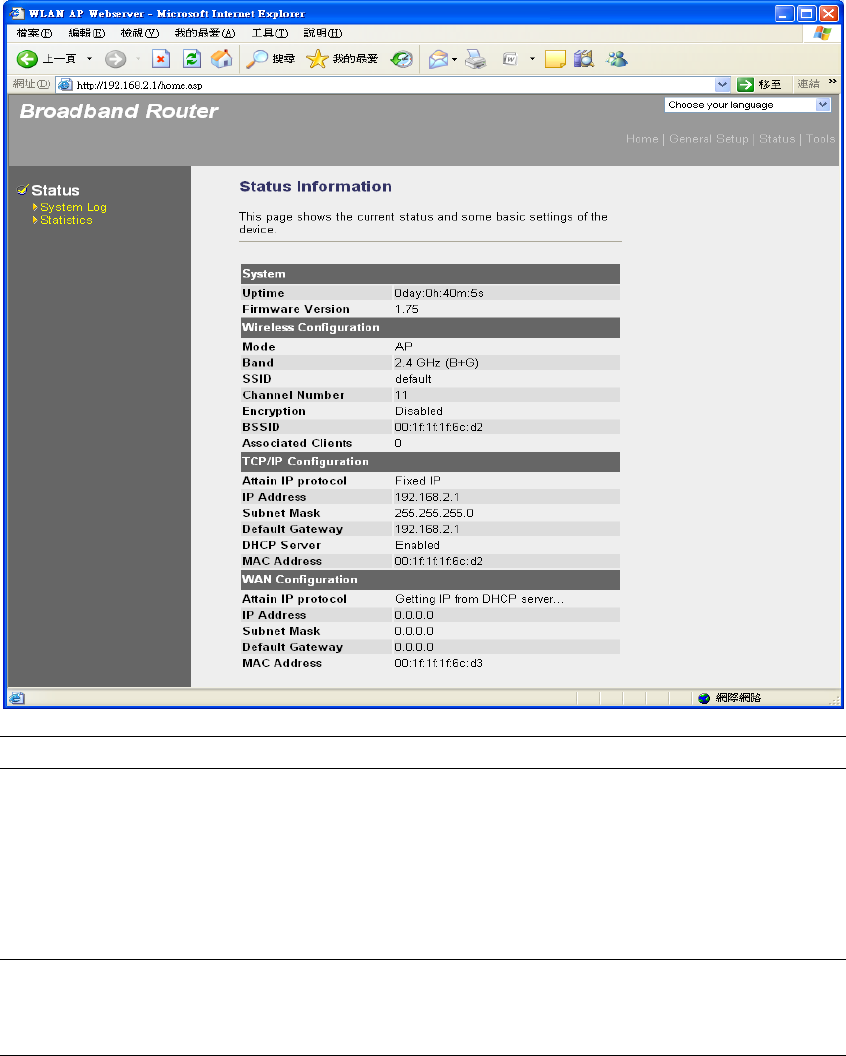Viewport: 846px width, 1056px height.
Task: Click the WAN MAC Address 00:1f:1f:1f:6c:d3
Action: (x=438, y=663)
